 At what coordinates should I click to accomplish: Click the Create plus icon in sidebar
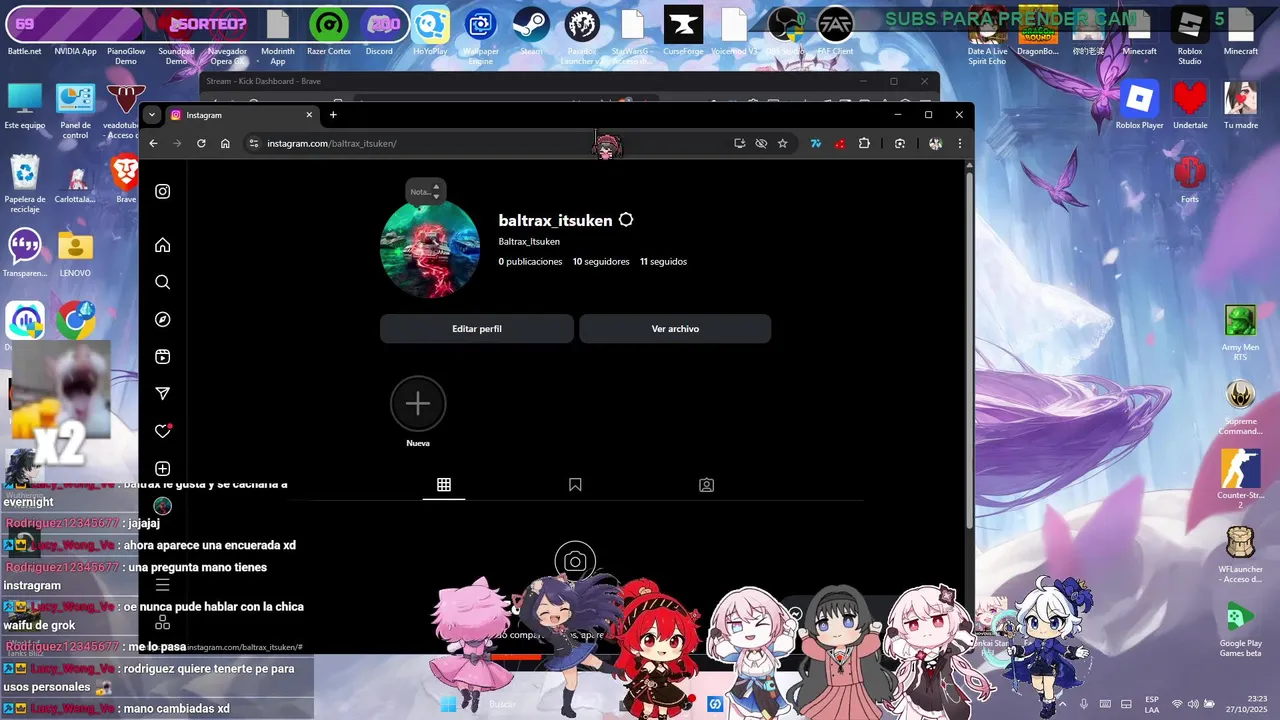[x=163, y=469]
